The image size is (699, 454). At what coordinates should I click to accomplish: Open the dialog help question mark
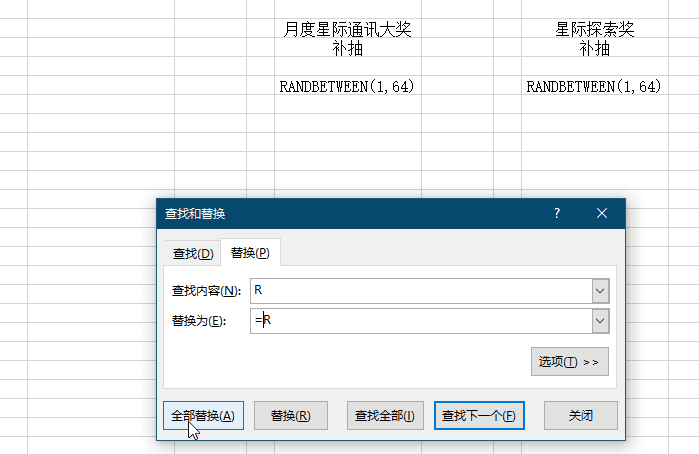tap(557, 213)
